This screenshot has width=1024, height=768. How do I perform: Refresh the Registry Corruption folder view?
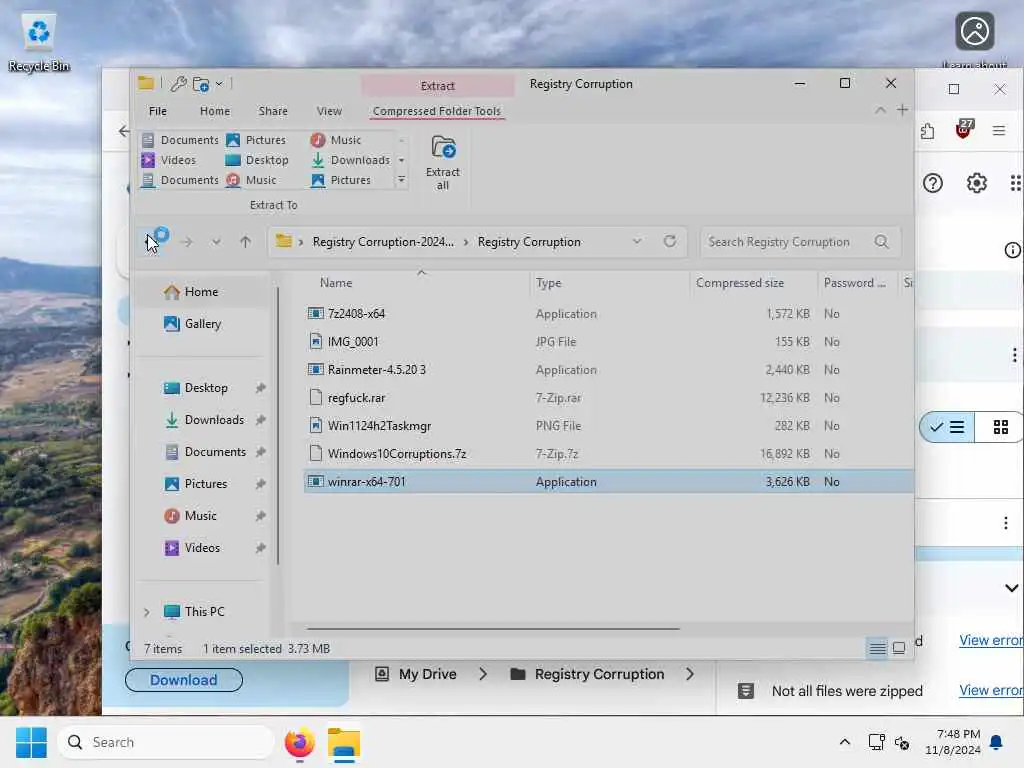(669, 242)
